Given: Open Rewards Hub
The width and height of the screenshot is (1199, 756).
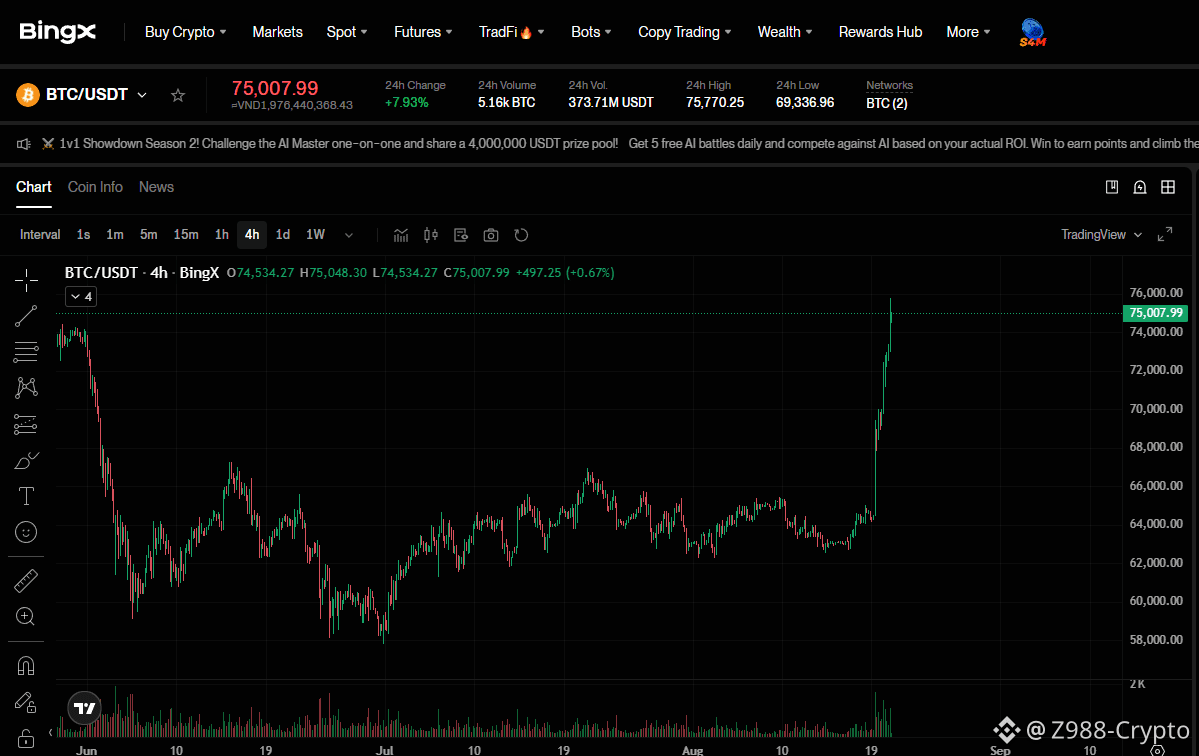Looking at the screenshot, I should click(x=880, y=32).
